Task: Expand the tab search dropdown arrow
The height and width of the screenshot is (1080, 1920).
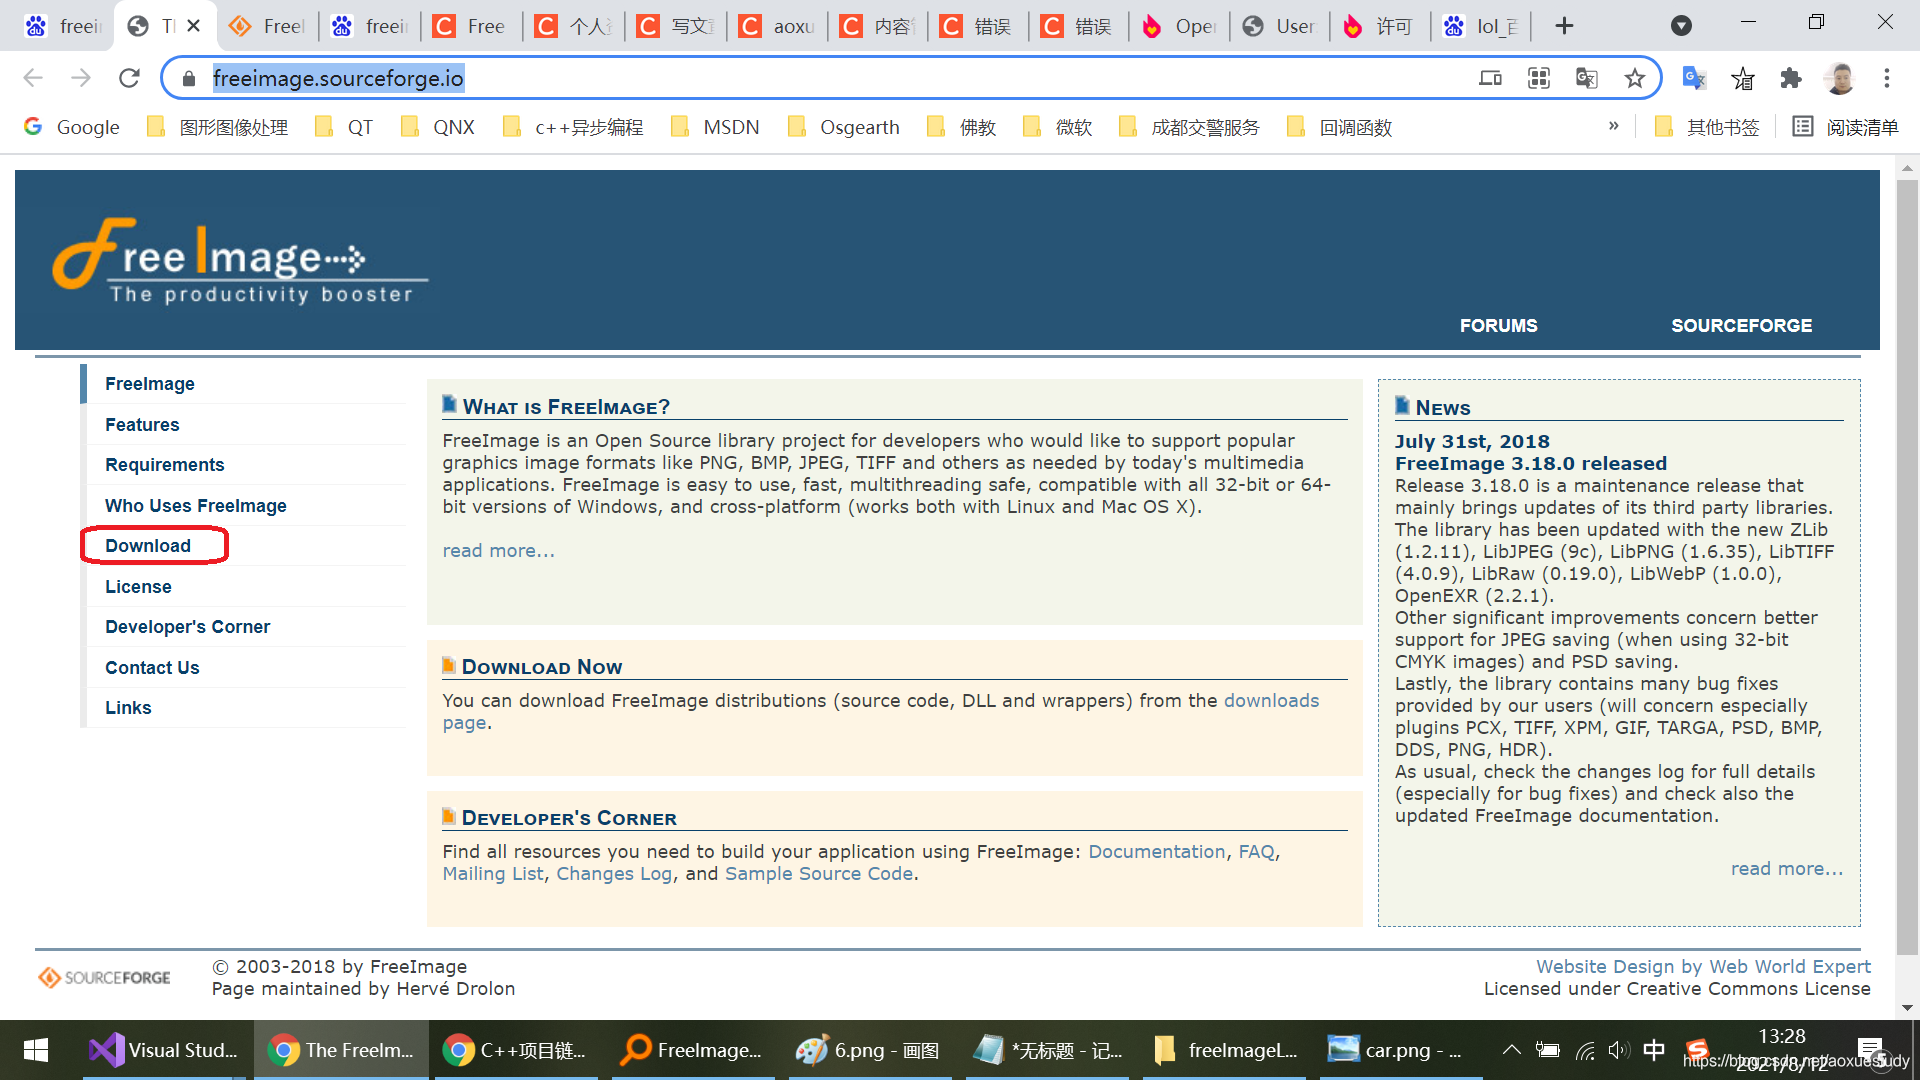Action: (x=1681, y=26)
